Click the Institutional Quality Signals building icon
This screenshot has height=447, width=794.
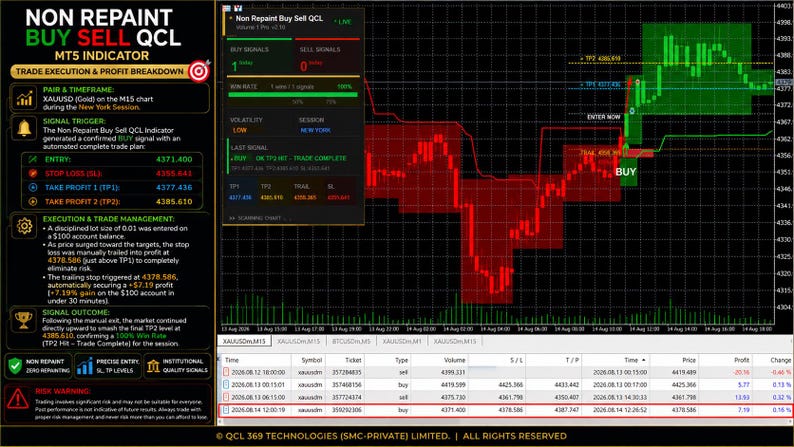(x=153, y=365)
